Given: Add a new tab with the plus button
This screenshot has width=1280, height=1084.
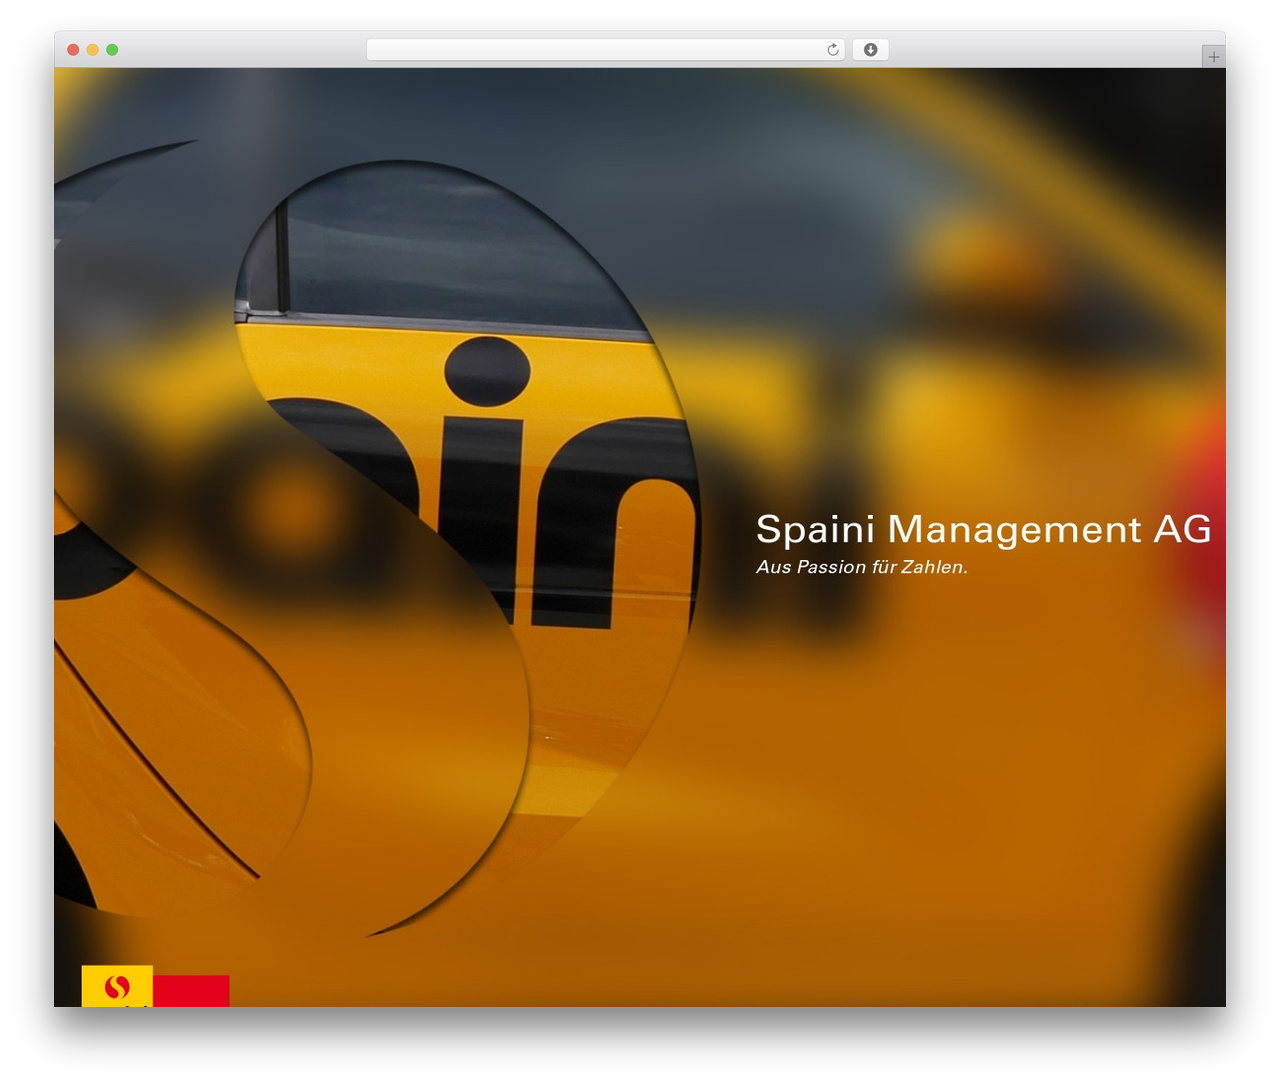Looking at the screenshot, I should (x=1213, y=57).
